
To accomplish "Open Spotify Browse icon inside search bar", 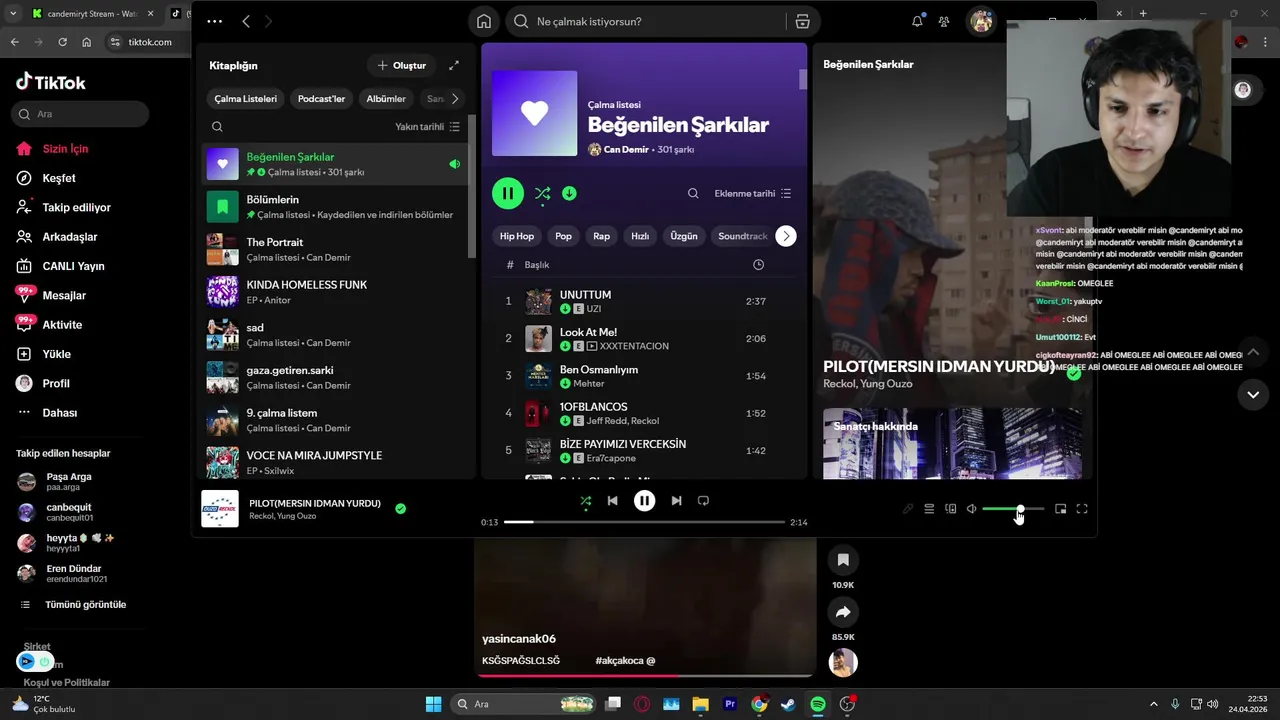I will click(802, 21).
